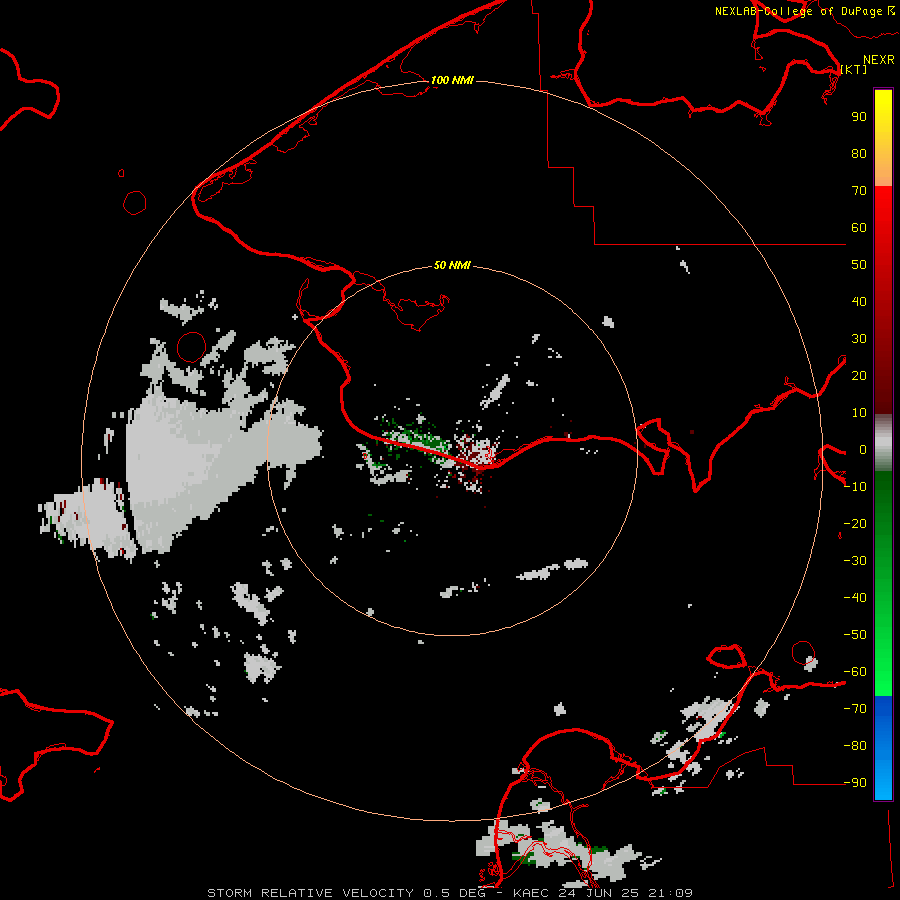The image size is (900, 900).
Task: Click the -60 value on velocity scale
Action: [855, 672]
